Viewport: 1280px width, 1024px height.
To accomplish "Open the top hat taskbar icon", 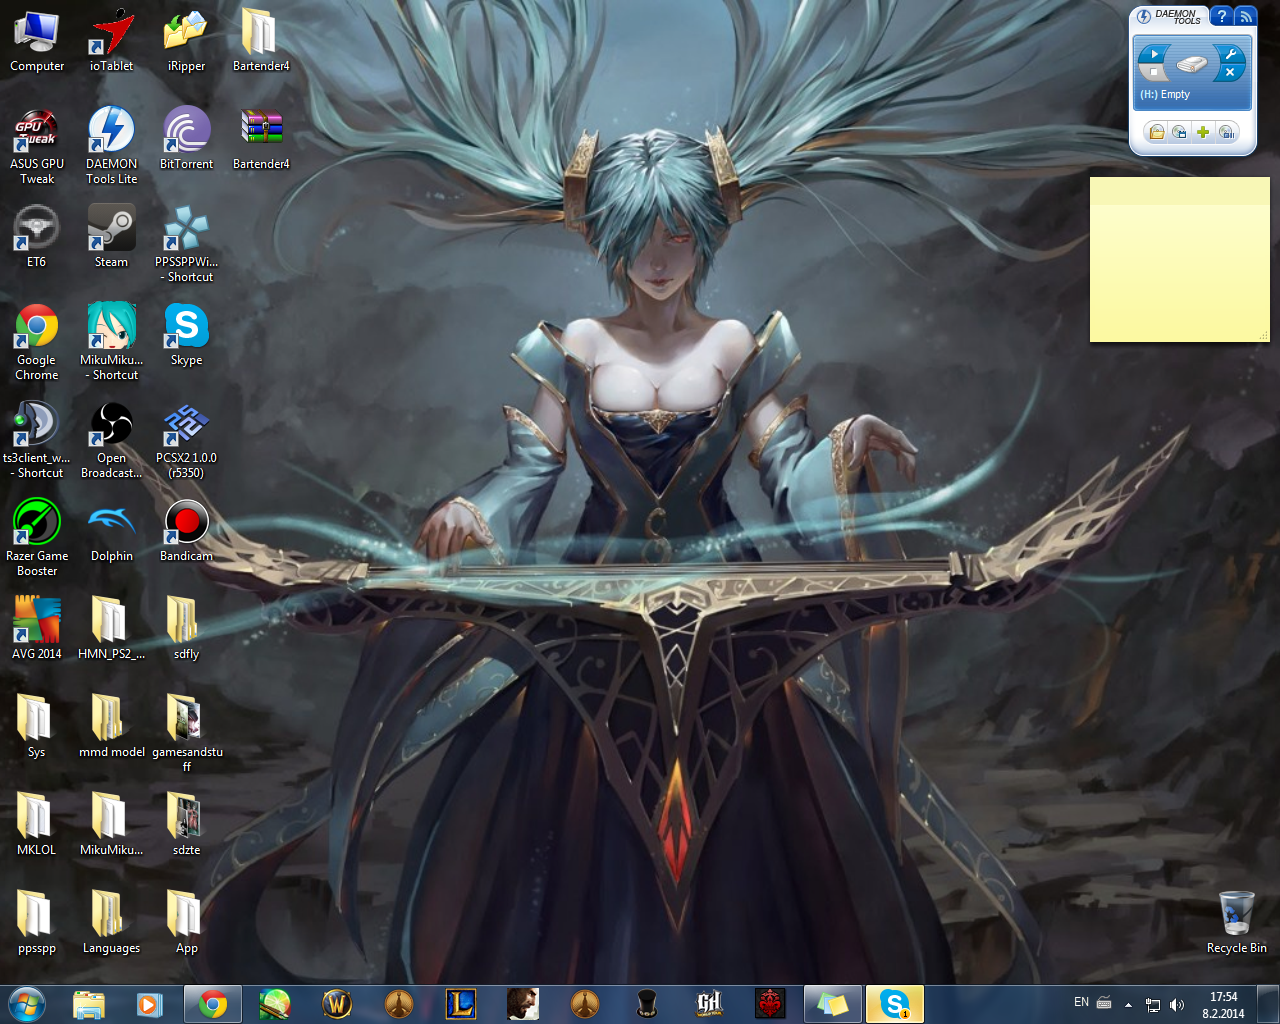I will pyautogui.click(x=647, y=1004).
